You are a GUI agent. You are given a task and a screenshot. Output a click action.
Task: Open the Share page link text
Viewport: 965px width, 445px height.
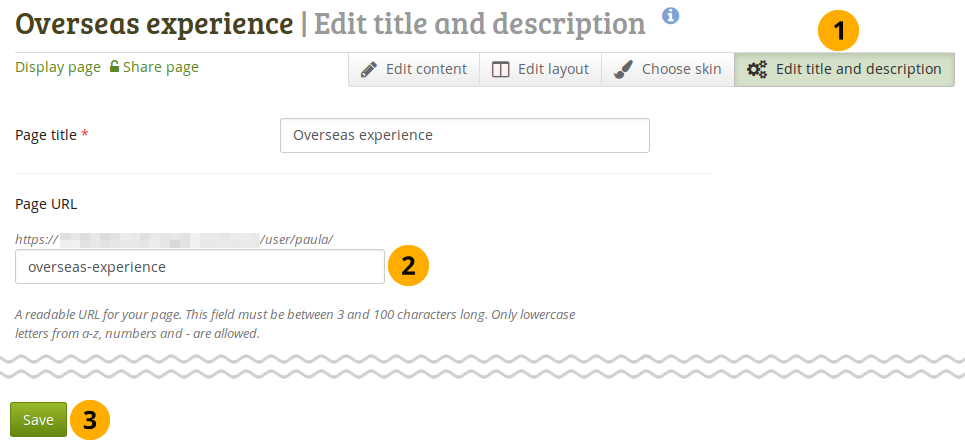161,68
